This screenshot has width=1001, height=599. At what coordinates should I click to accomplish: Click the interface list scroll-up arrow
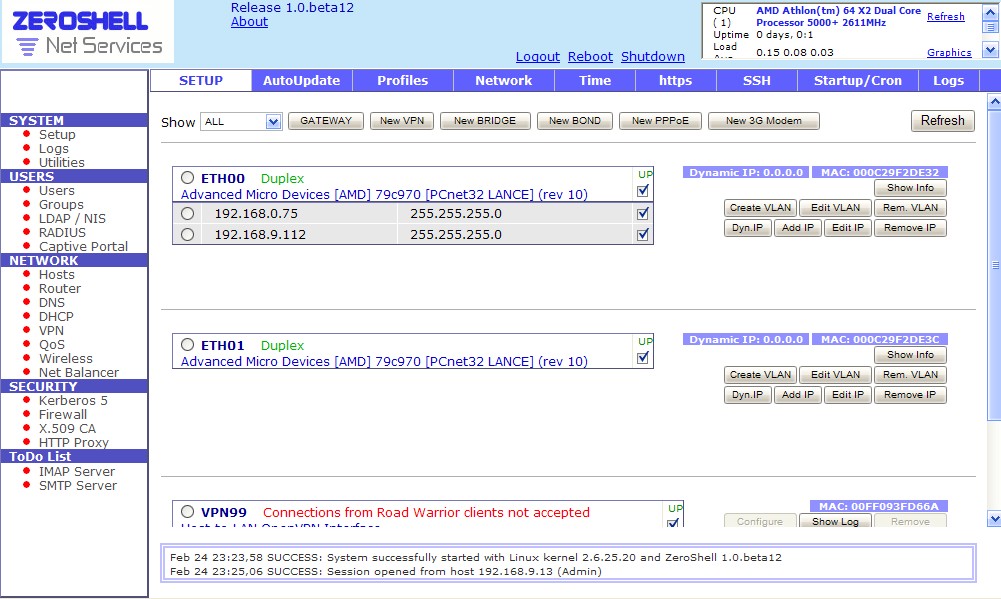[x=994, y=102]
